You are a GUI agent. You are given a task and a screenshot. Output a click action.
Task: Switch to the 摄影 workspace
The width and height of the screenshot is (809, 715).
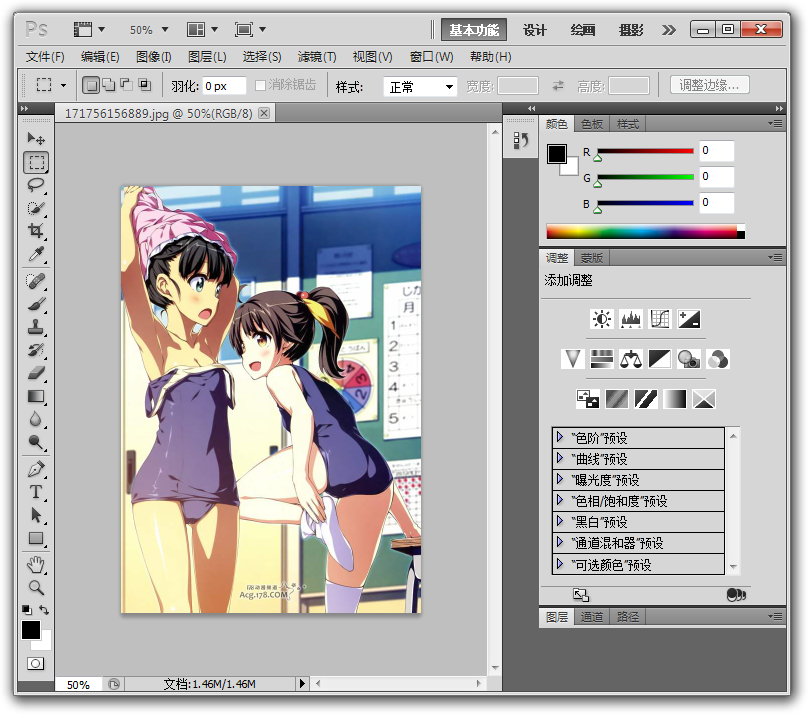coord(631,30)
